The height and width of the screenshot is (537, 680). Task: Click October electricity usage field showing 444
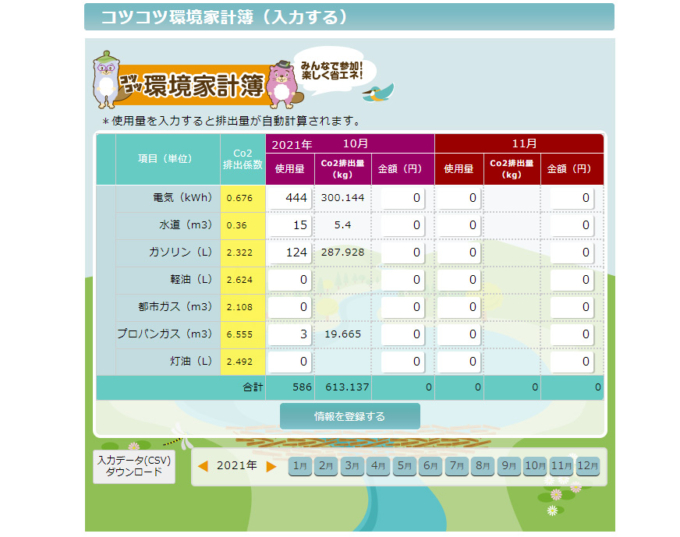pos(290,198)
